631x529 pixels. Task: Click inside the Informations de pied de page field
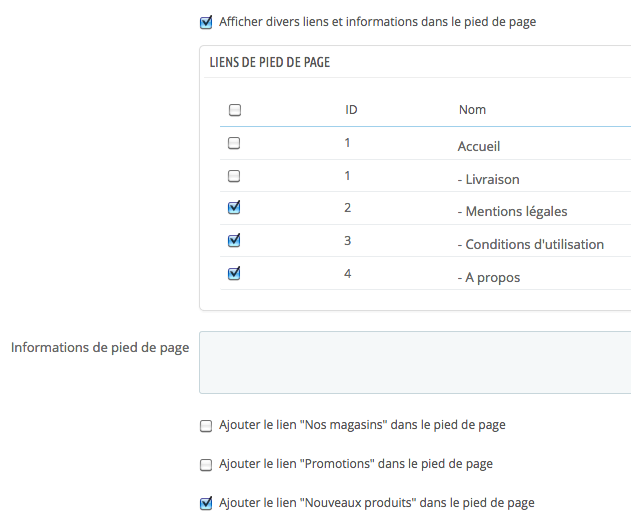415,362
